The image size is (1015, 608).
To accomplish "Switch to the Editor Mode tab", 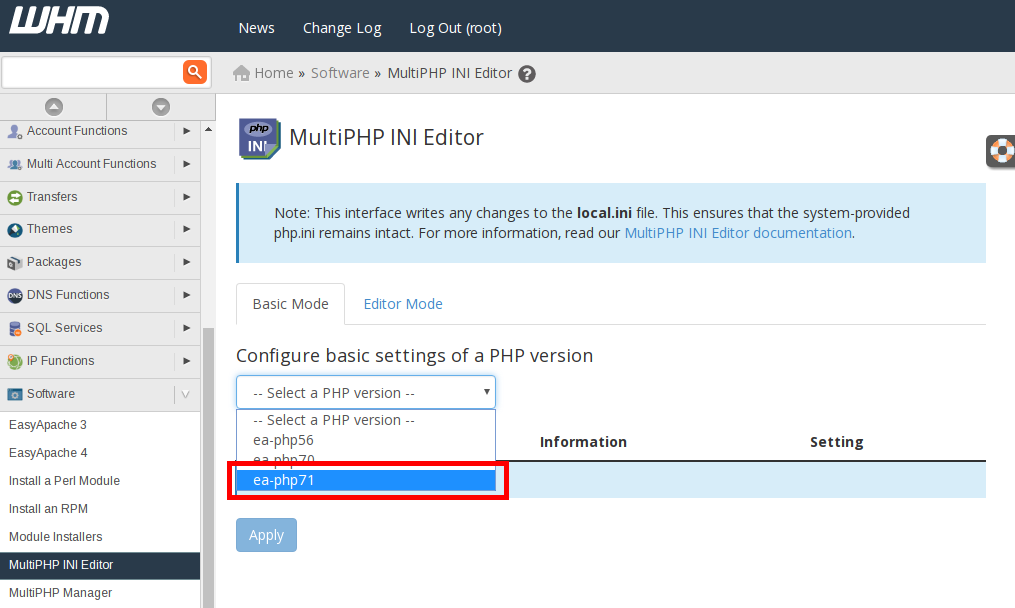I will [x=403, y=304].
